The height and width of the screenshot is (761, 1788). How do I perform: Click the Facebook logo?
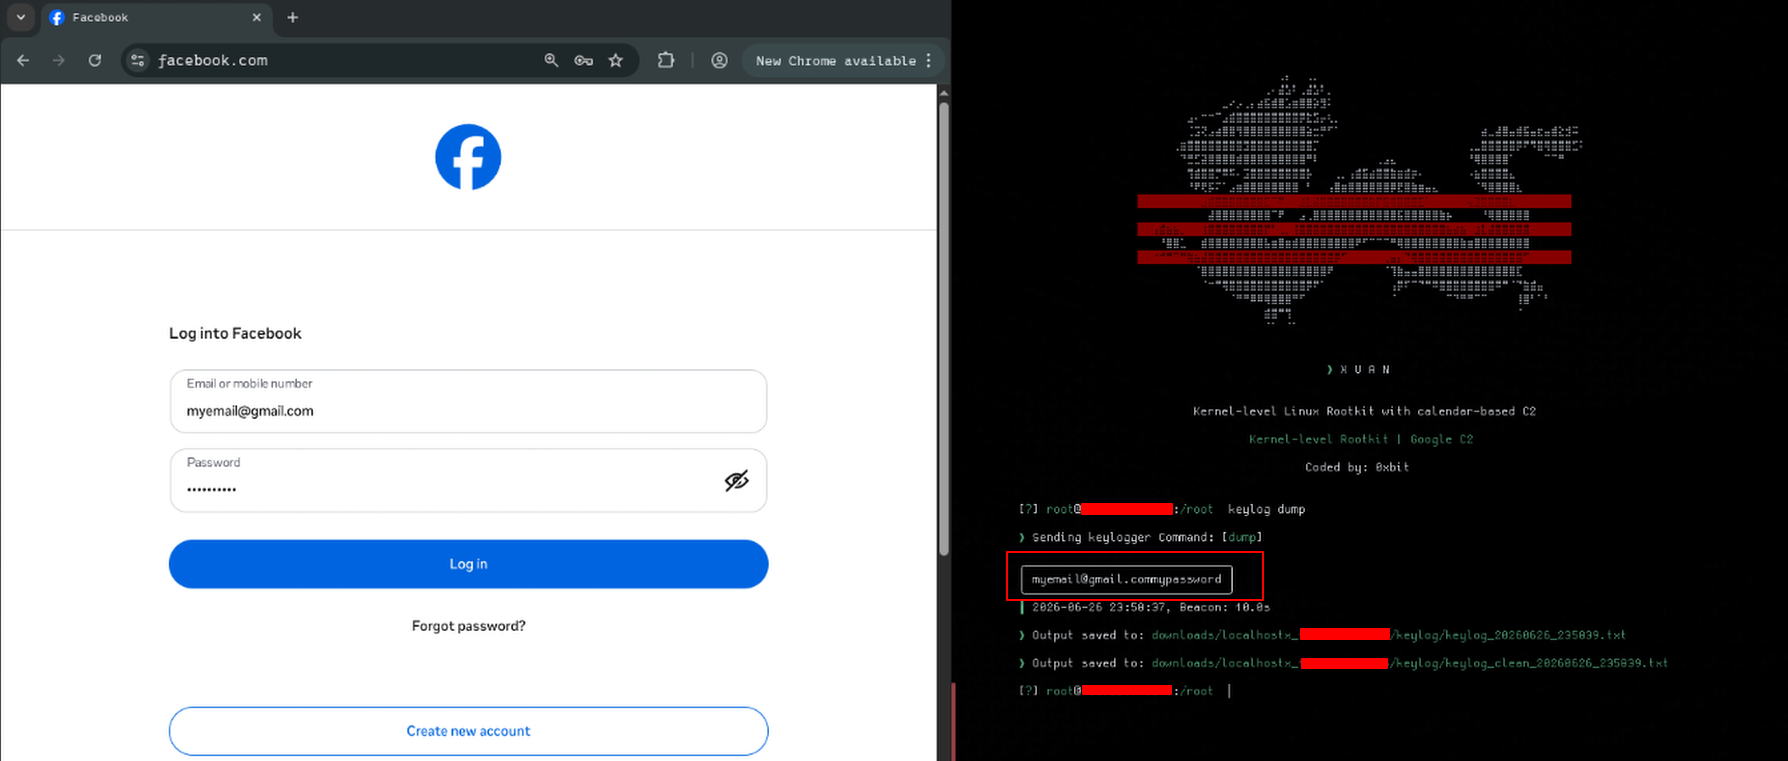[x=468, y=157]
